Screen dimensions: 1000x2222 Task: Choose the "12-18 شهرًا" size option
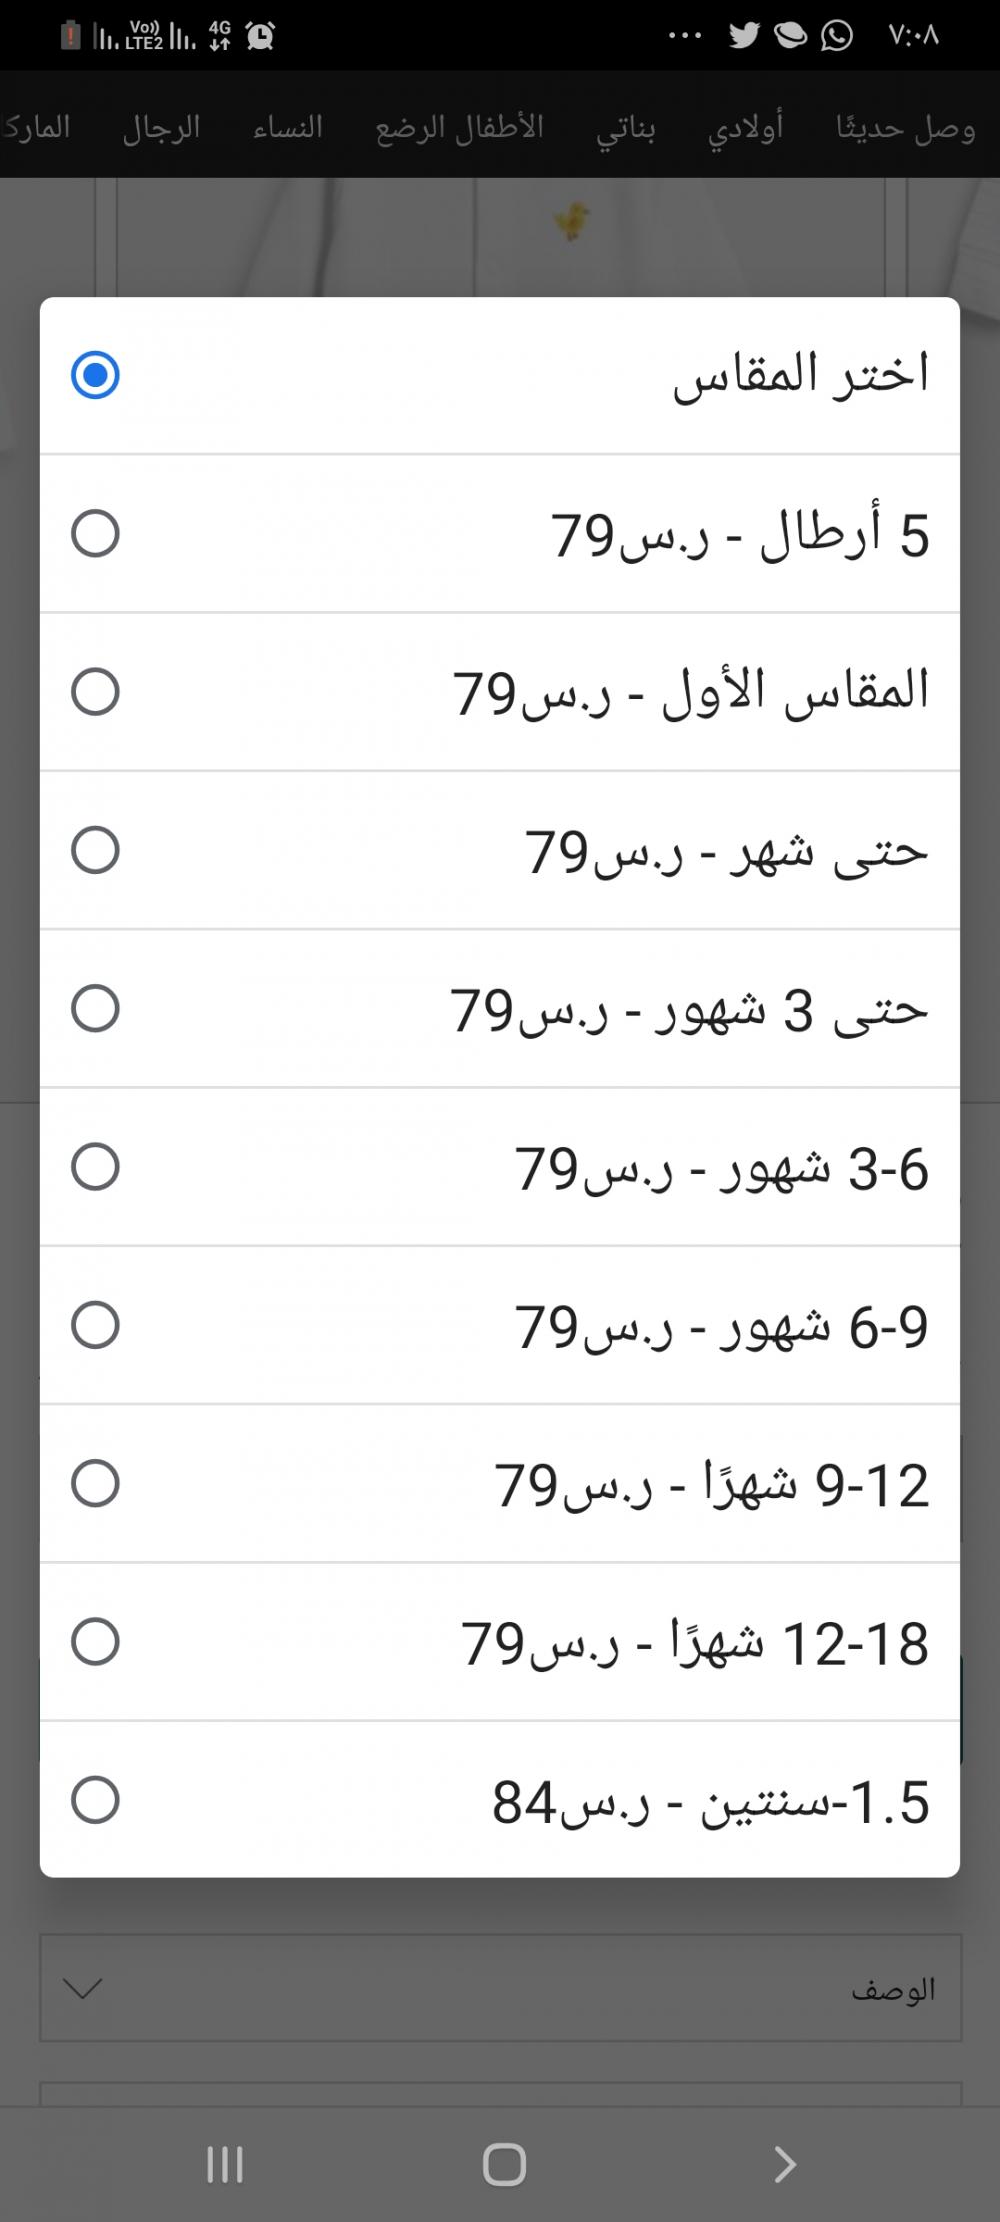coord(95,1642)
